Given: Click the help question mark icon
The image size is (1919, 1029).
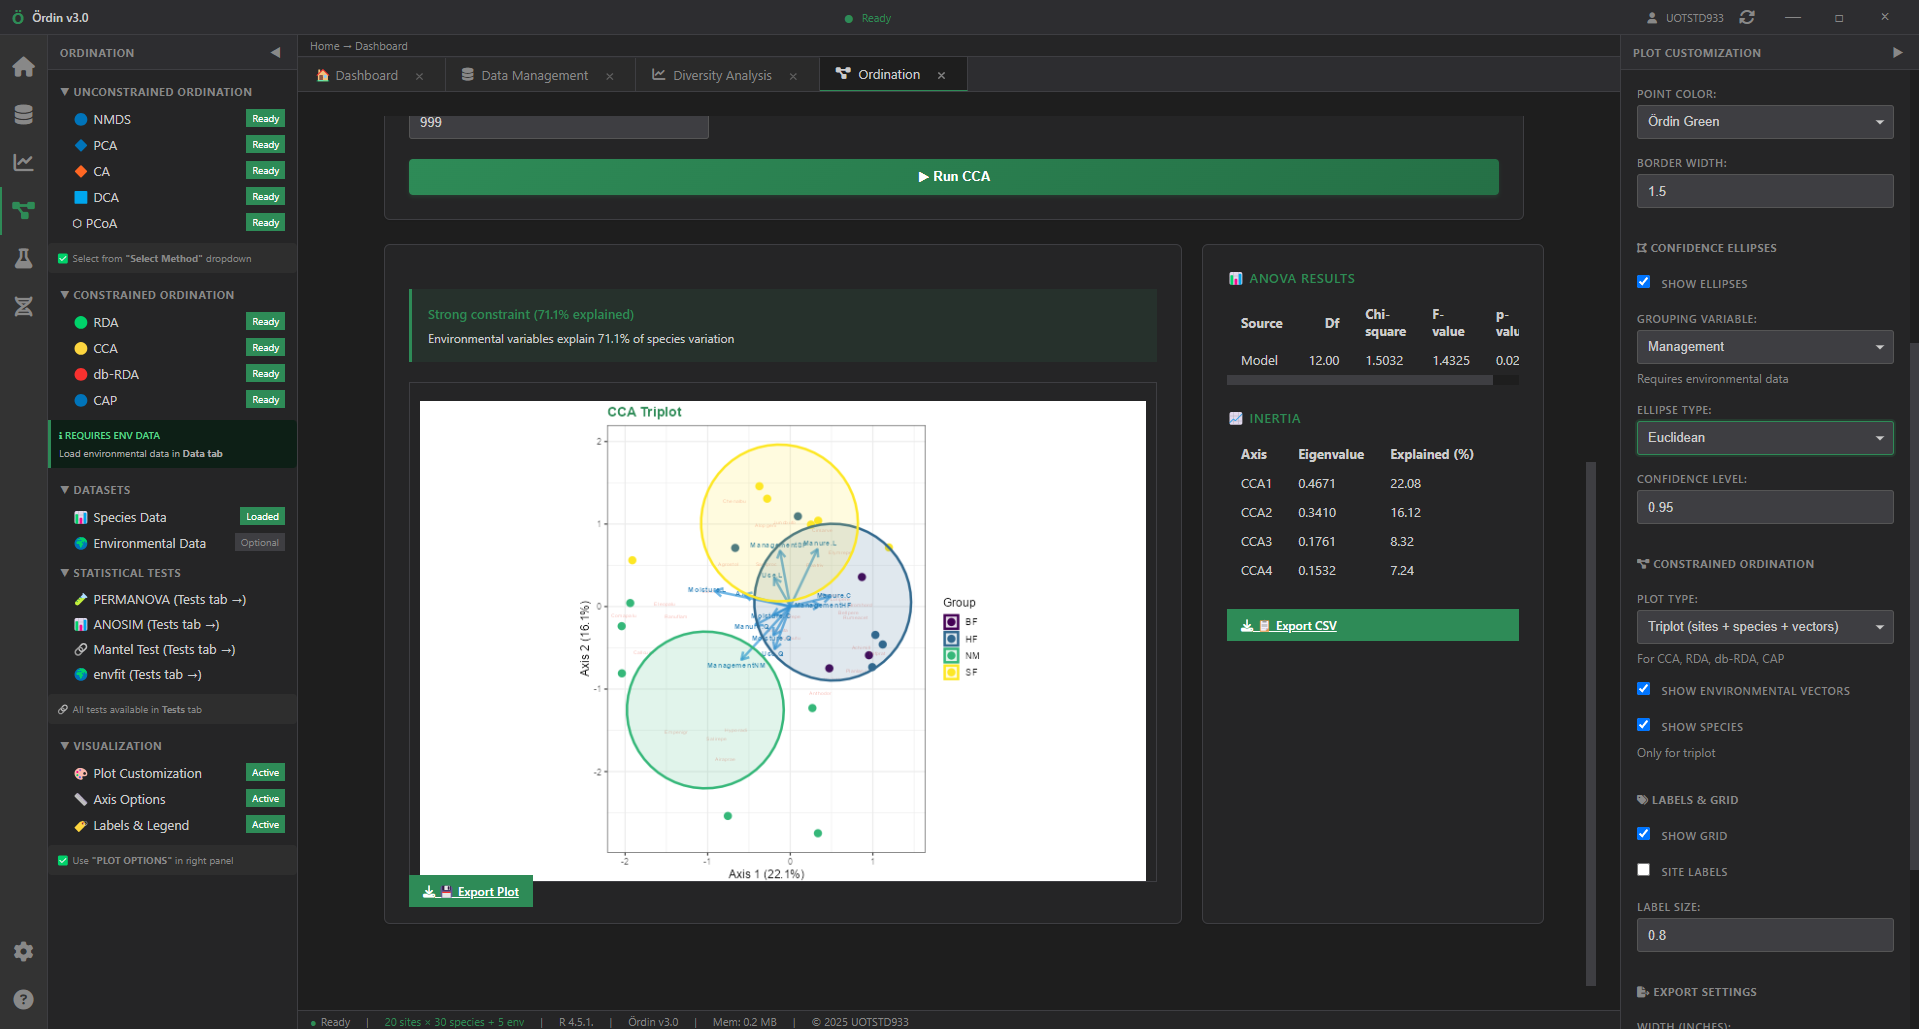Looking at the screenshot, I should click(x=23, y=999).
